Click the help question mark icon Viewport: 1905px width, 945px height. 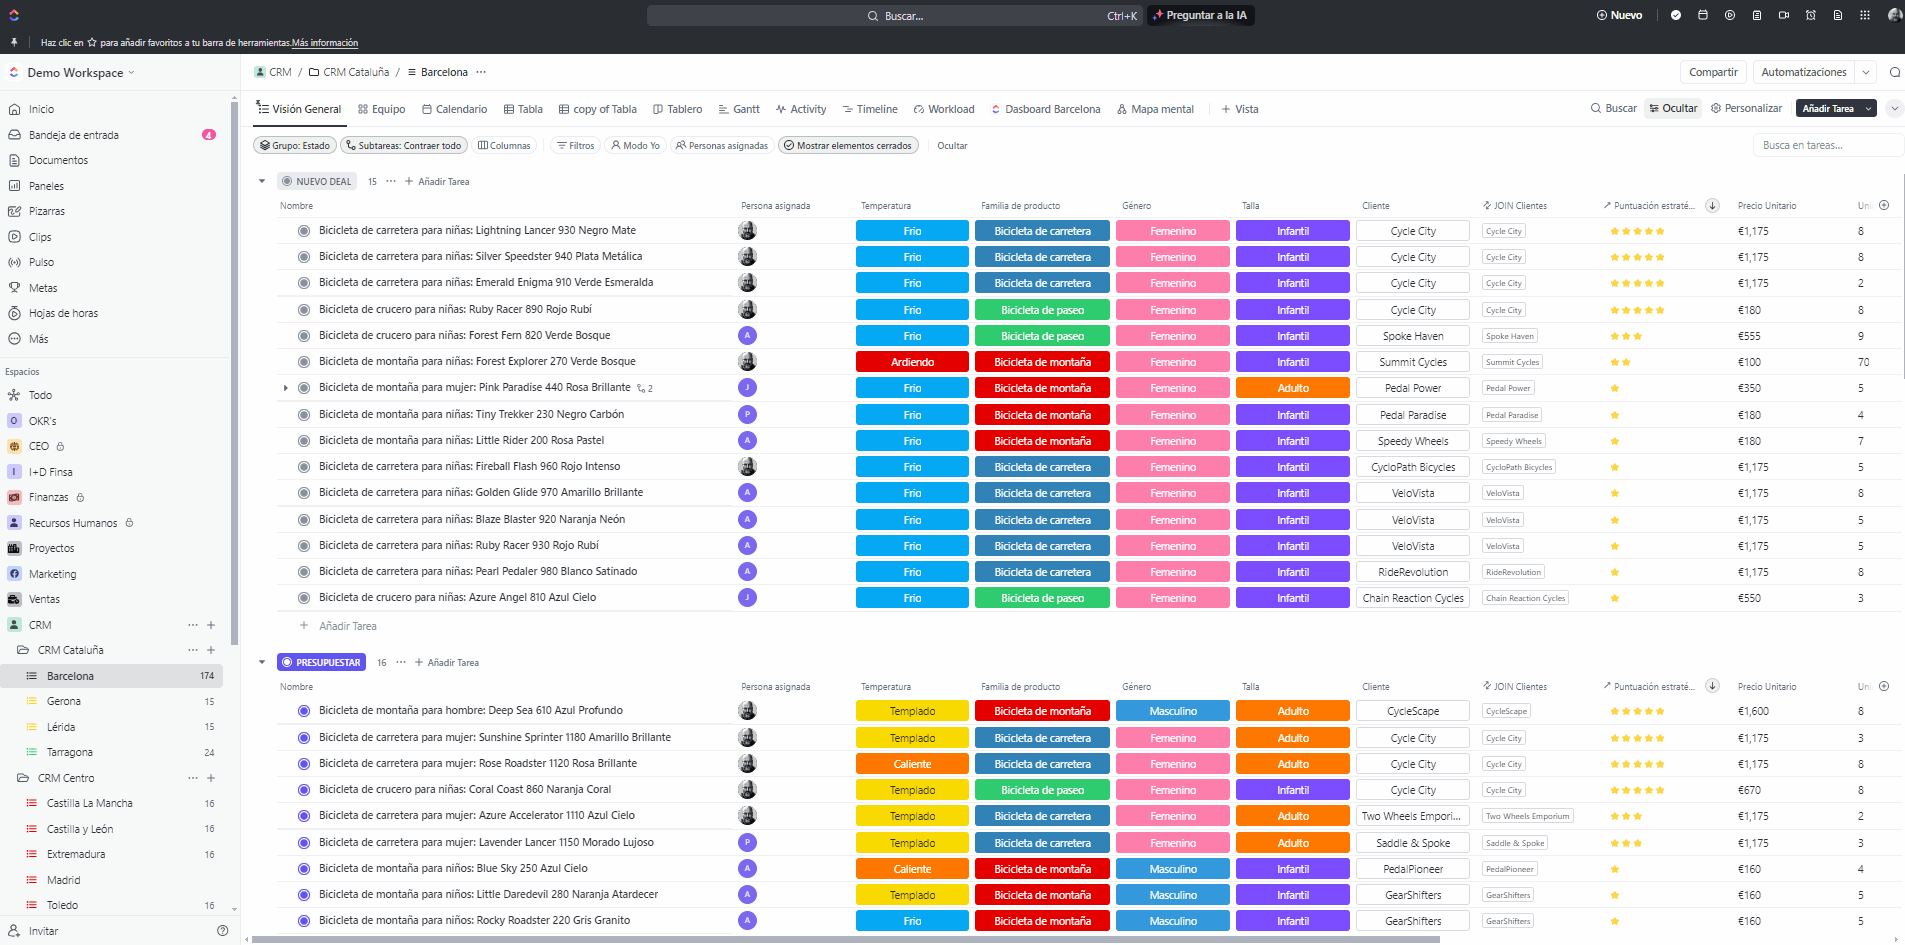[222, 931]
